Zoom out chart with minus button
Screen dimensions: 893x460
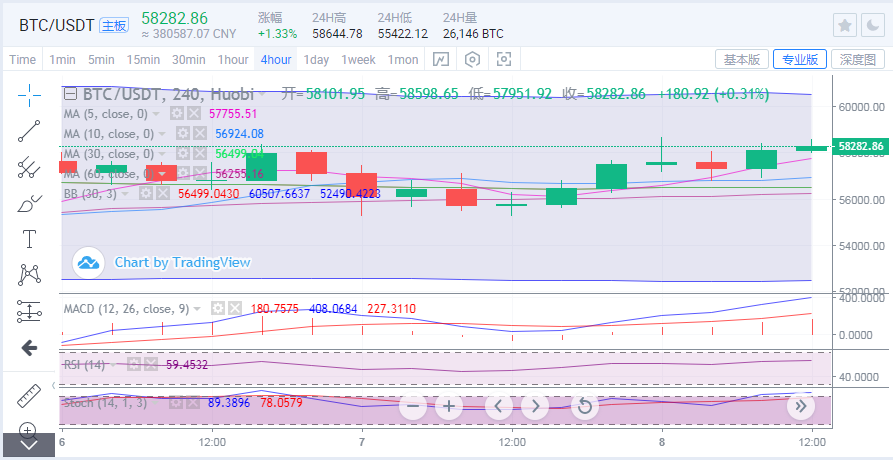[413, 406]
